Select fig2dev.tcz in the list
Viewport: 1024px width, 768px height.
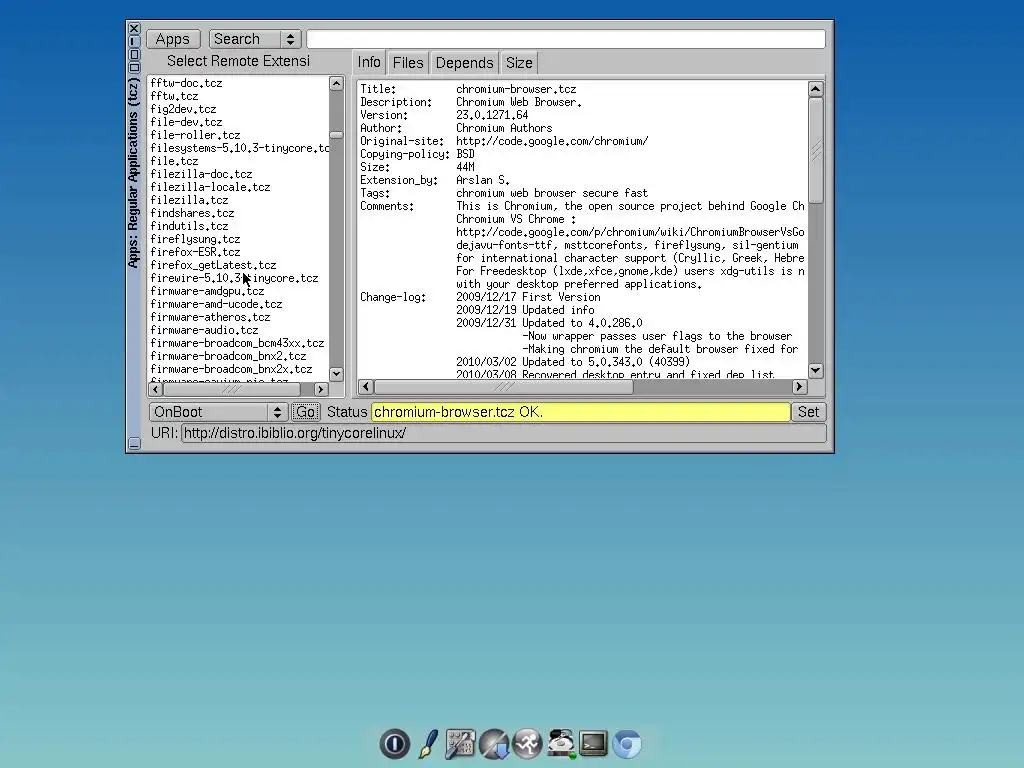[x=183, y=109]
